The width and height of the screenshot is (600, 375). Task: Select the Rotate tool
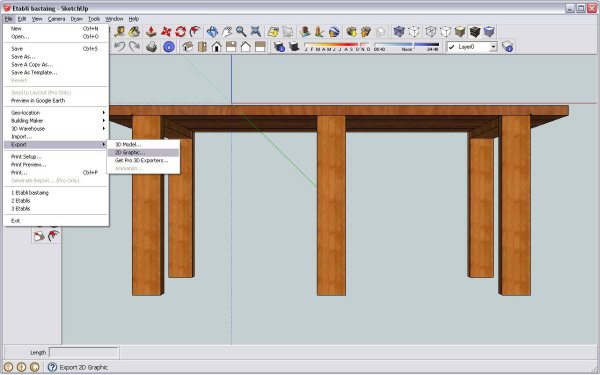[181, 31]
